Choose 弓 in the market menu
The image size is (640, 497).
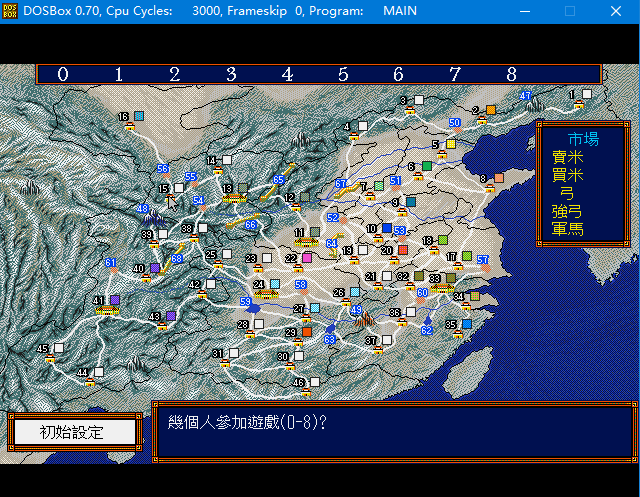(x=567, y=193)
